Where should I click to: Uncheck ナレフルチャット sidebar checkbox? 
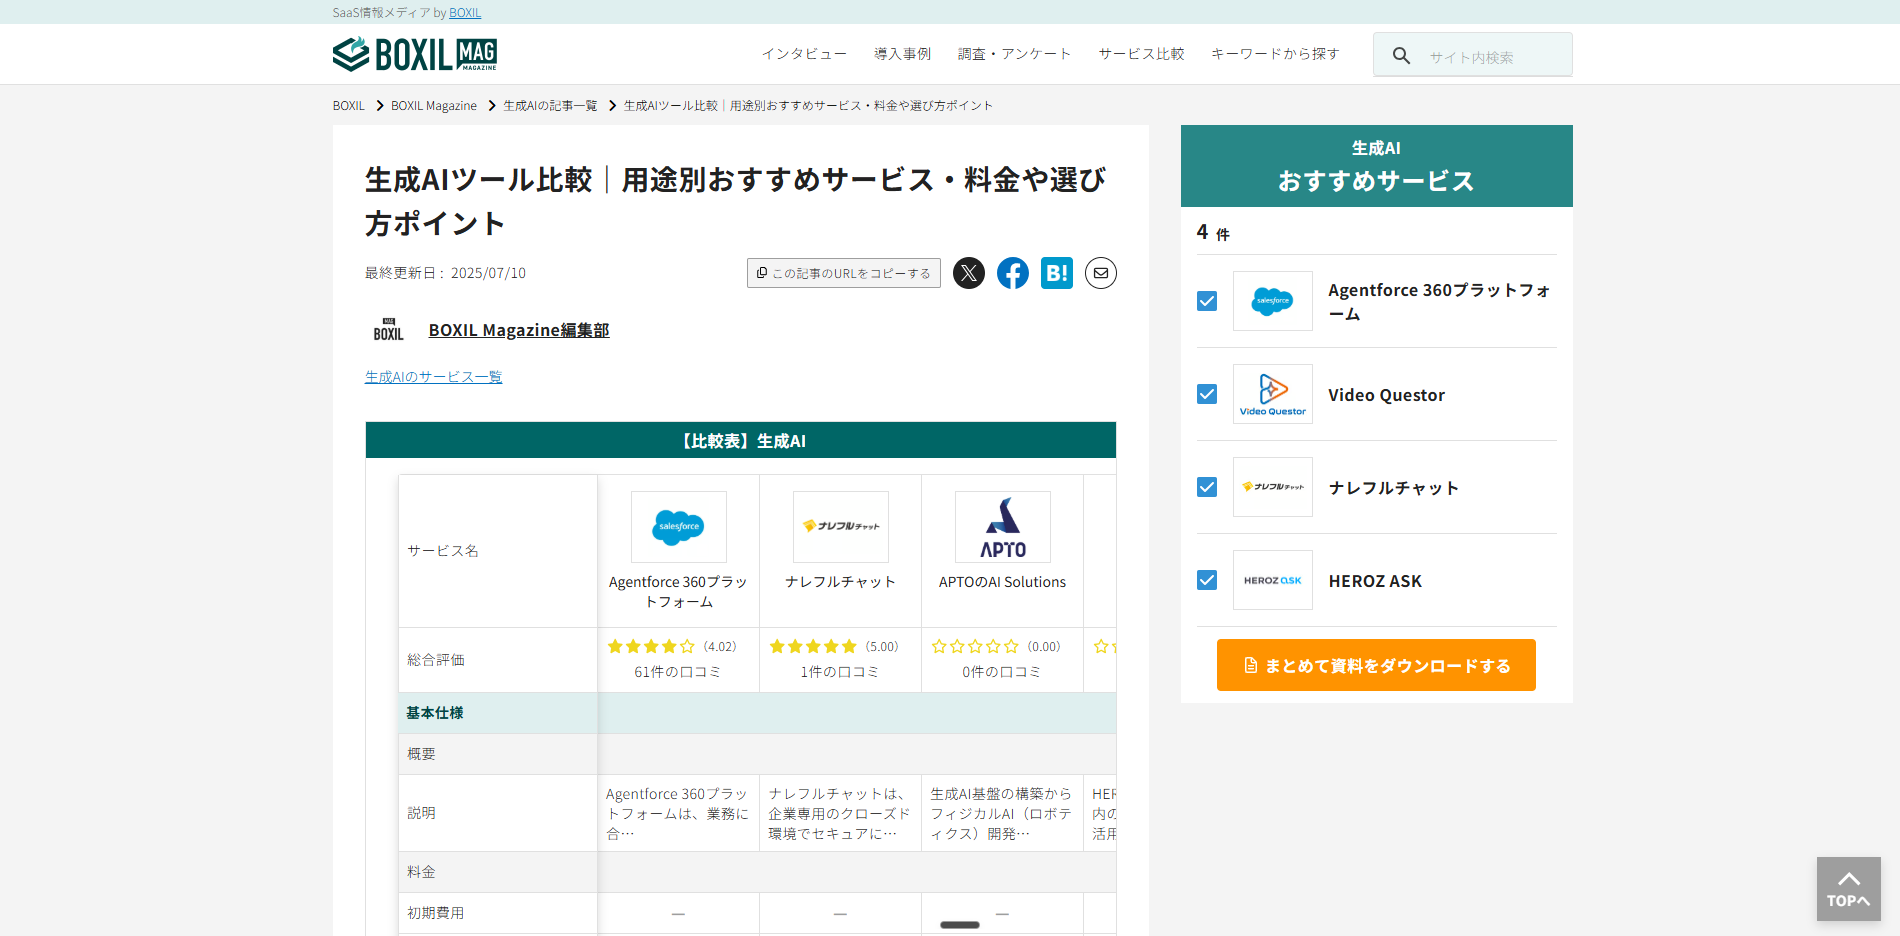click(x=1207, y=487)
